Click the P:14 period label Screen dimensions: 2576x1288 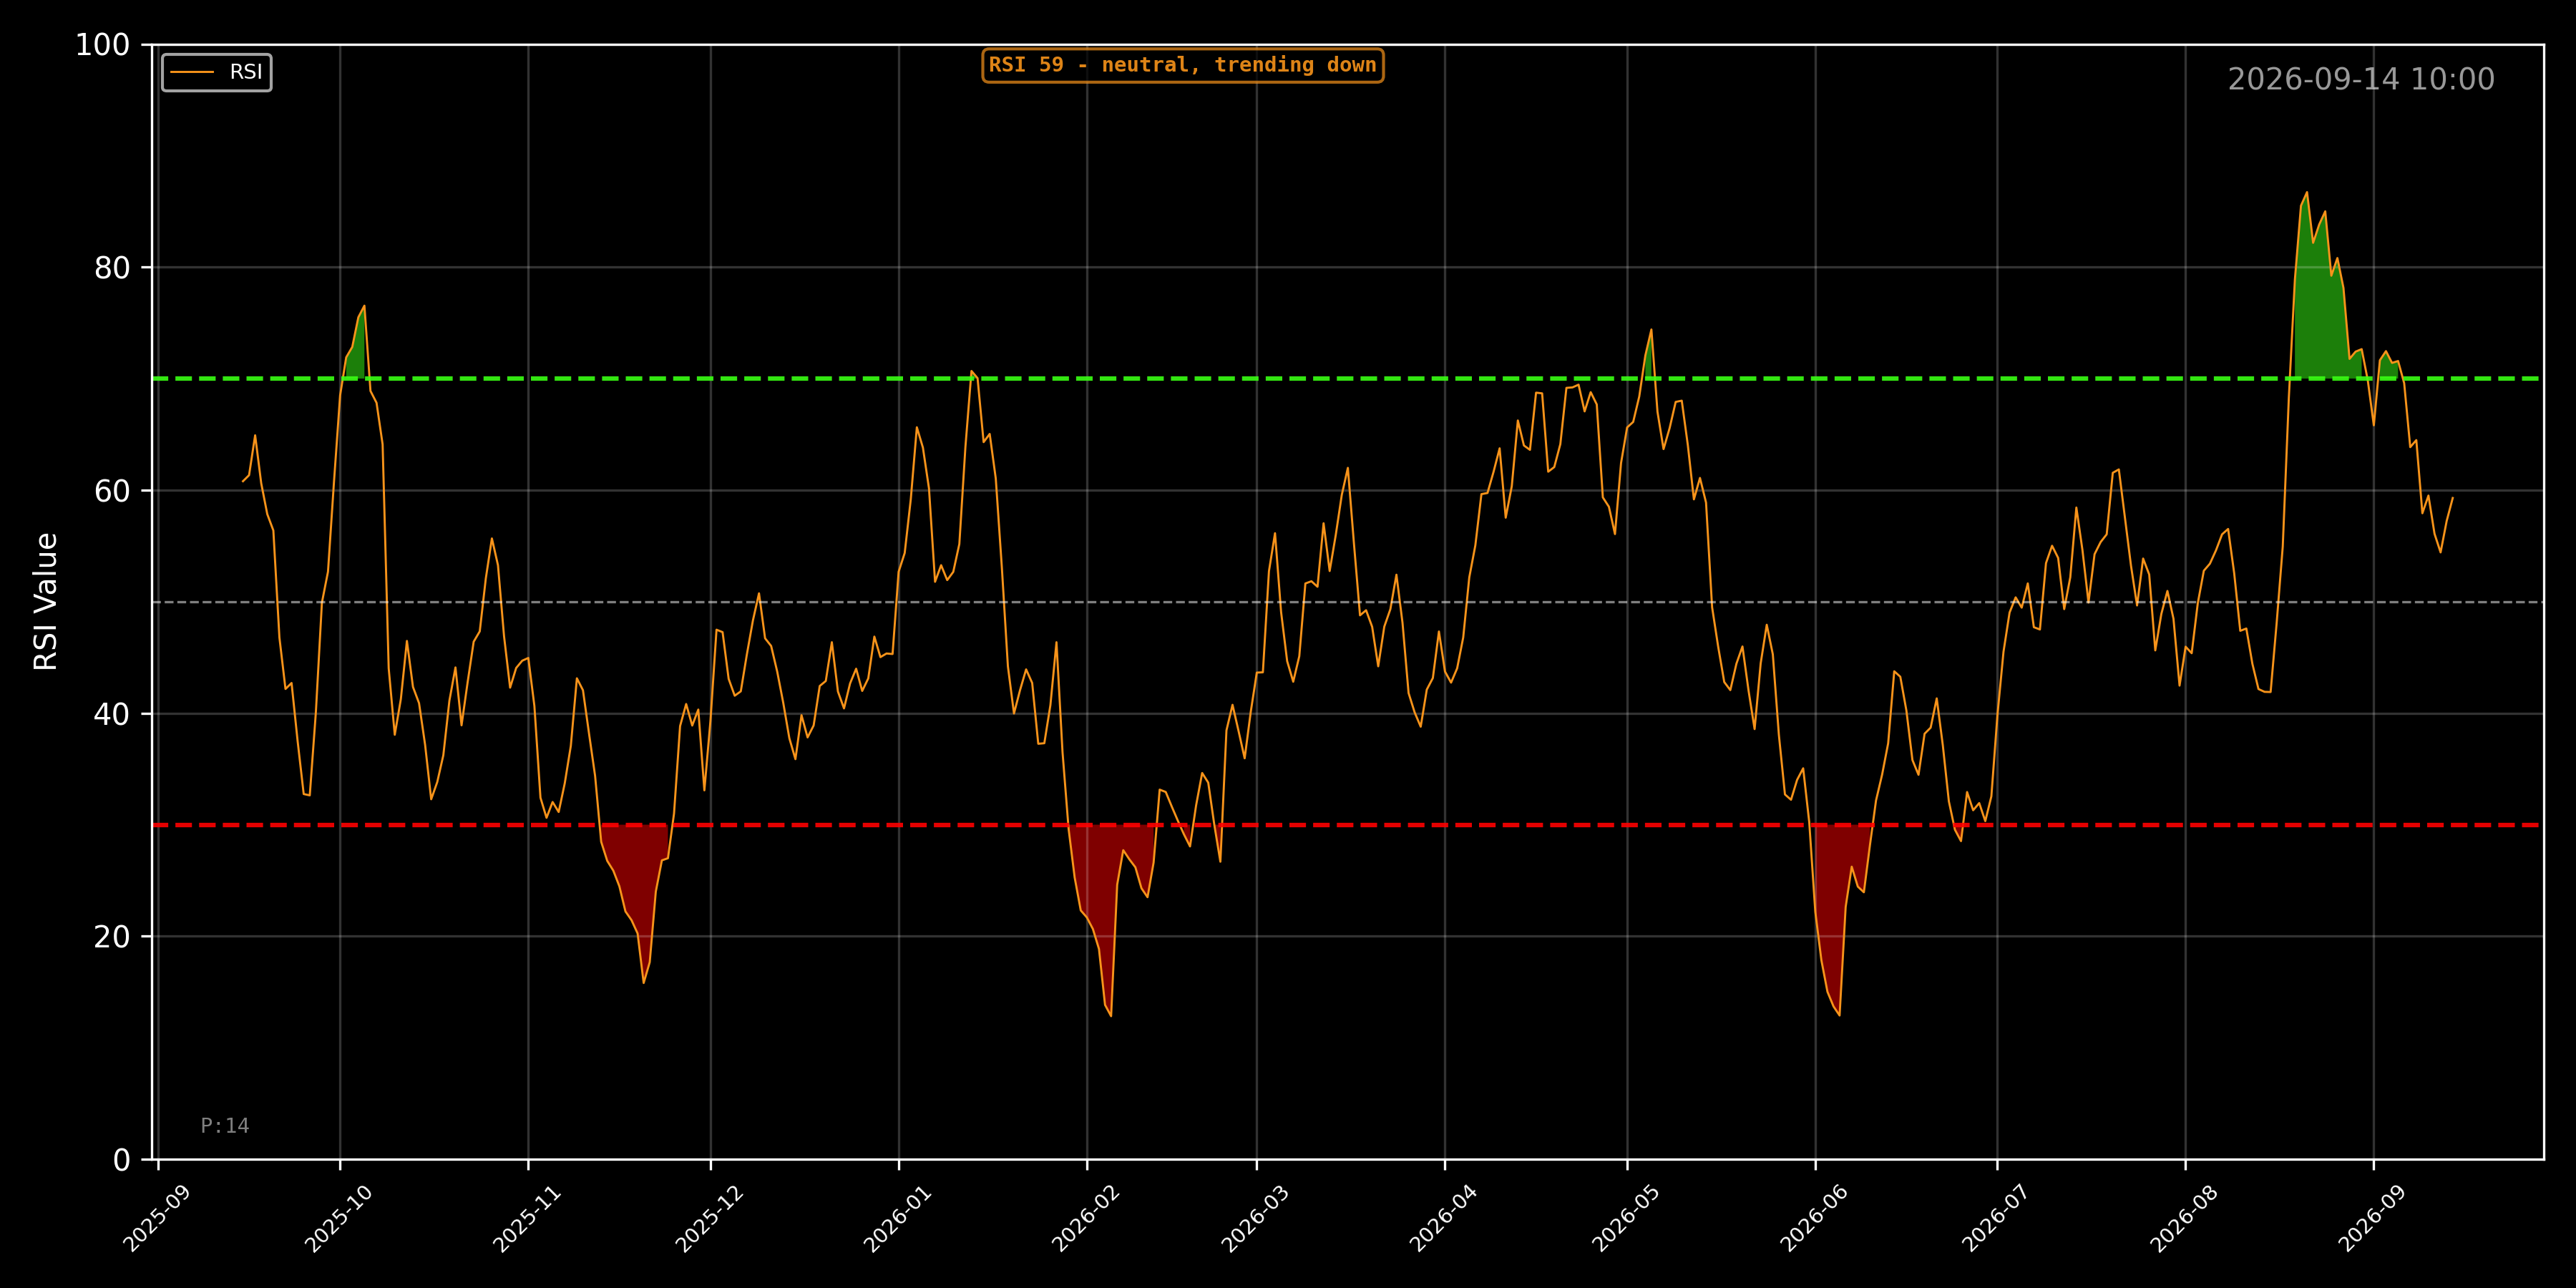coord(225,1126)
